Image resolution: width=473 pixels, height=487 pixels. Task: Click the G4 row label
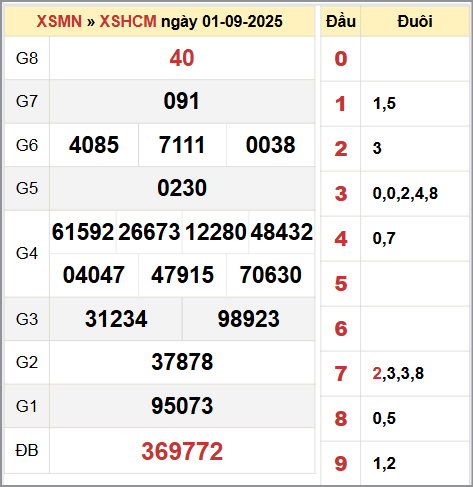tap(27, 254)
